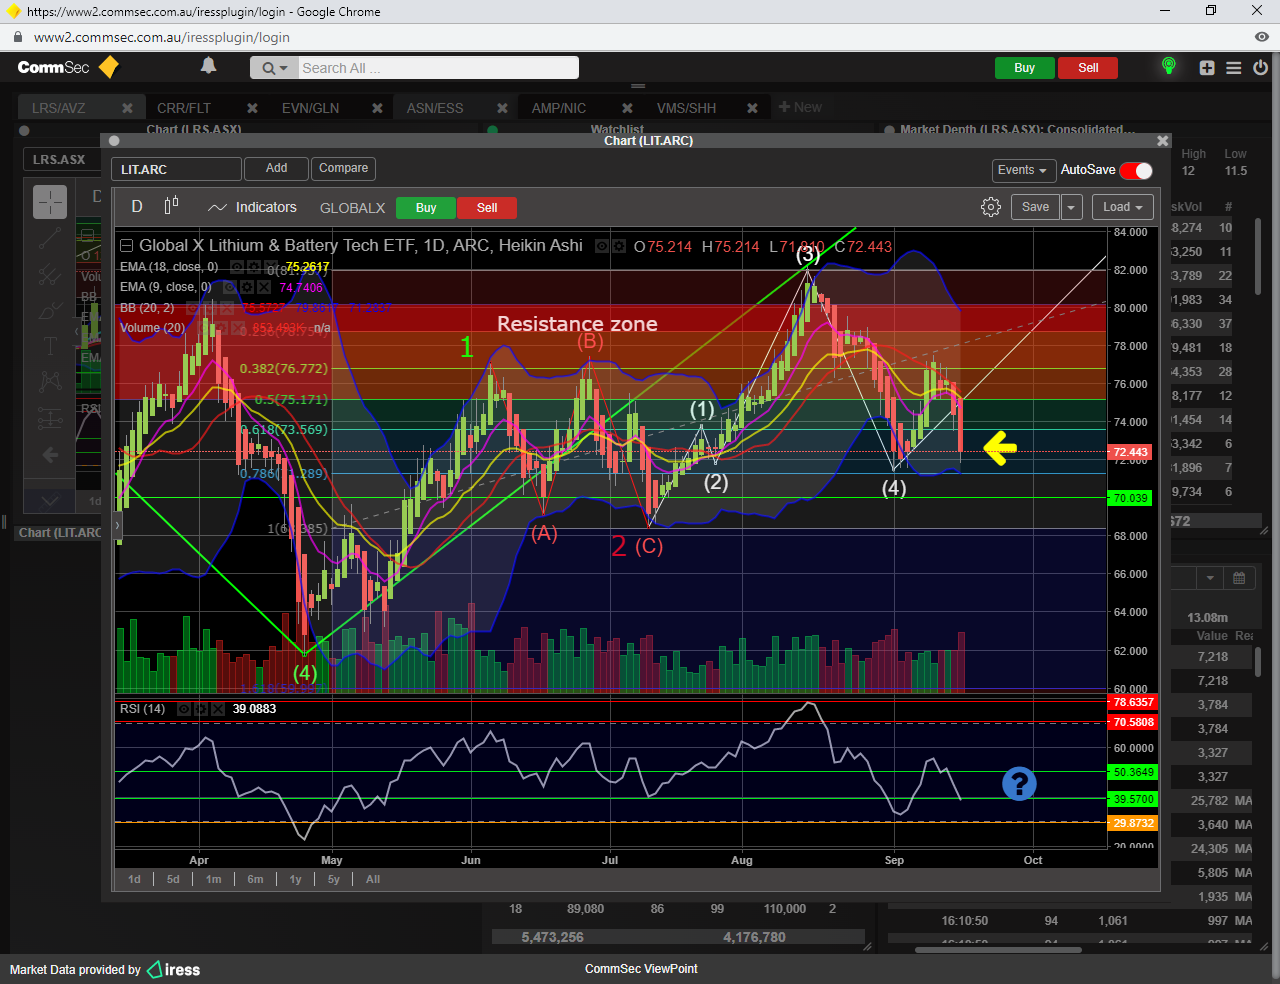Switch to ASN/ESS tab

[x=435, y=108]
